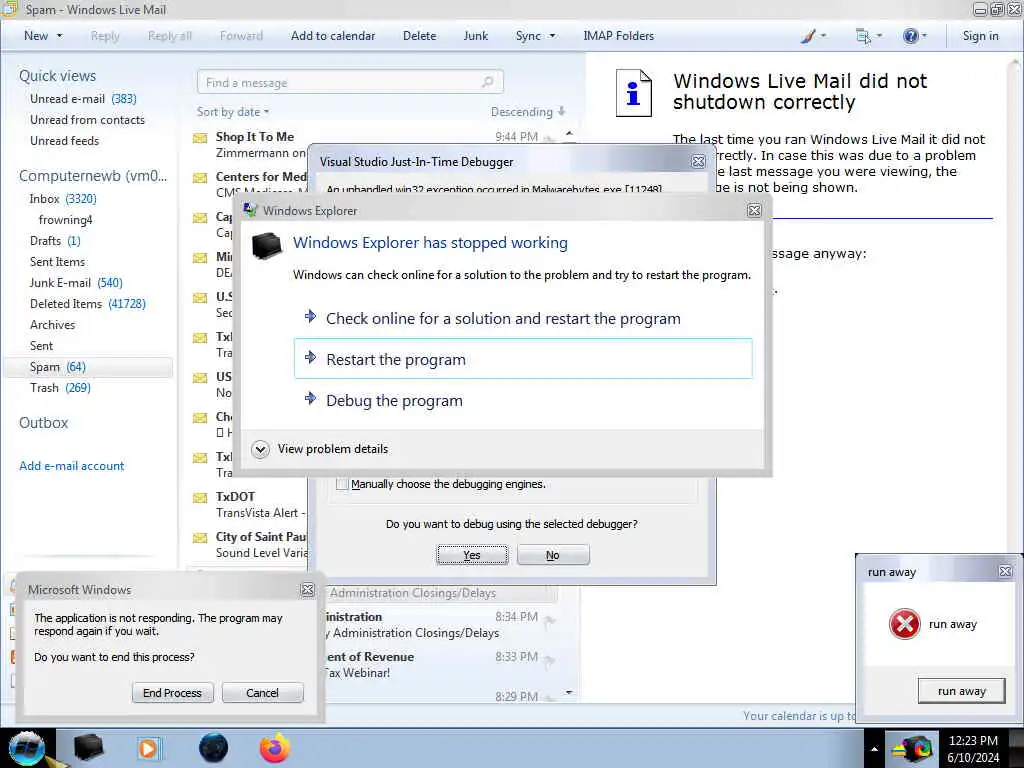Screen dimensions: 1024x768
Task: Open the Windows Start orb
Action: pos(27,748)
